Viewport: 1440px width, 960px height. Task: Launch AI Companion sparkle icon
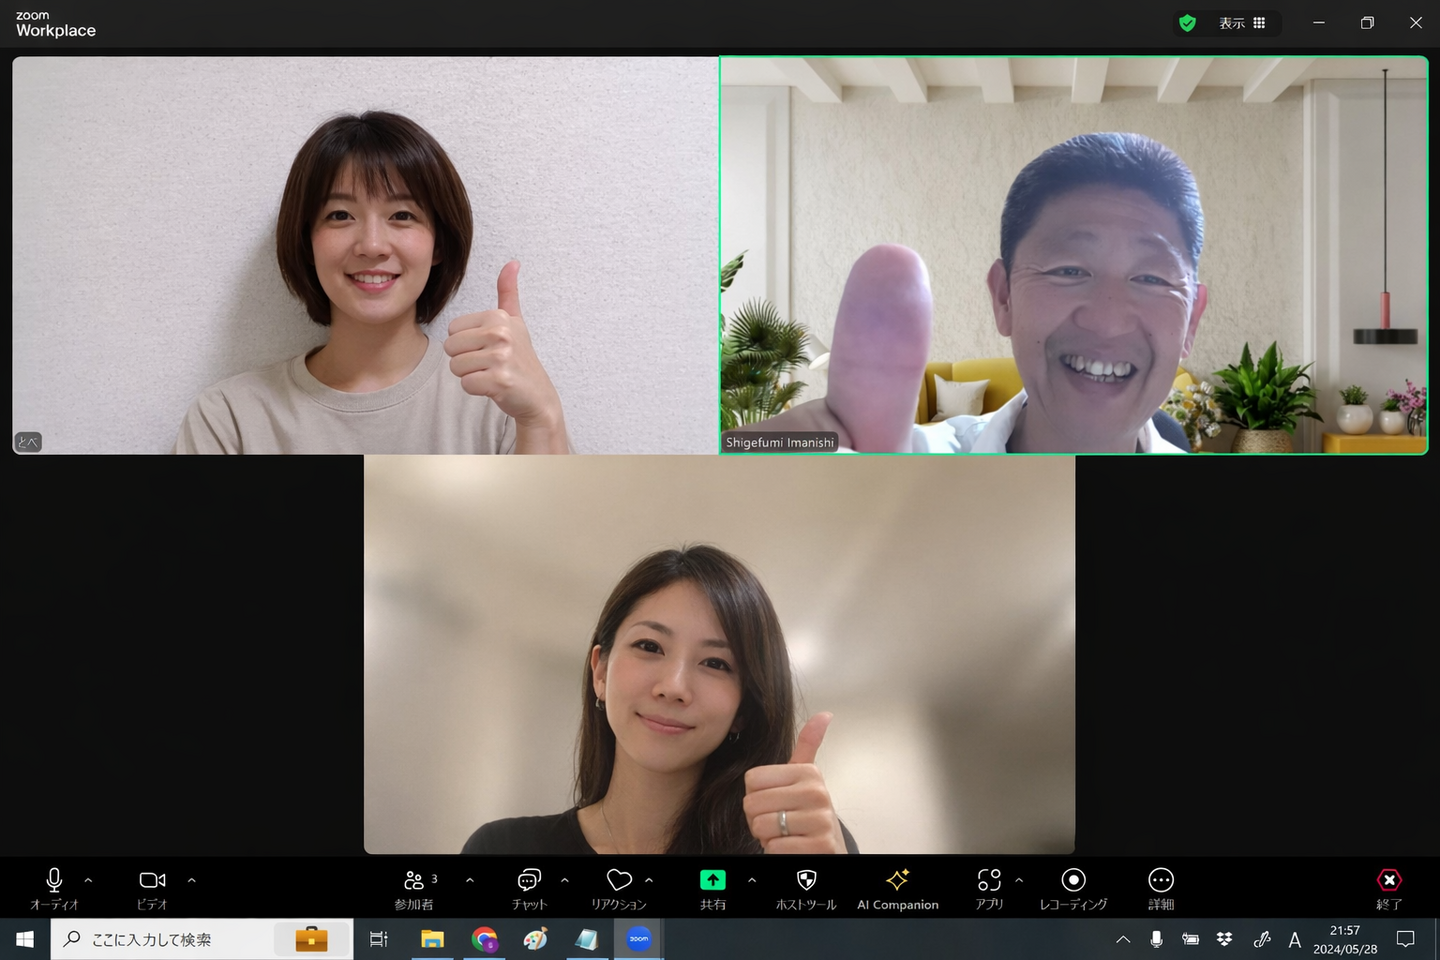(897, 886)
